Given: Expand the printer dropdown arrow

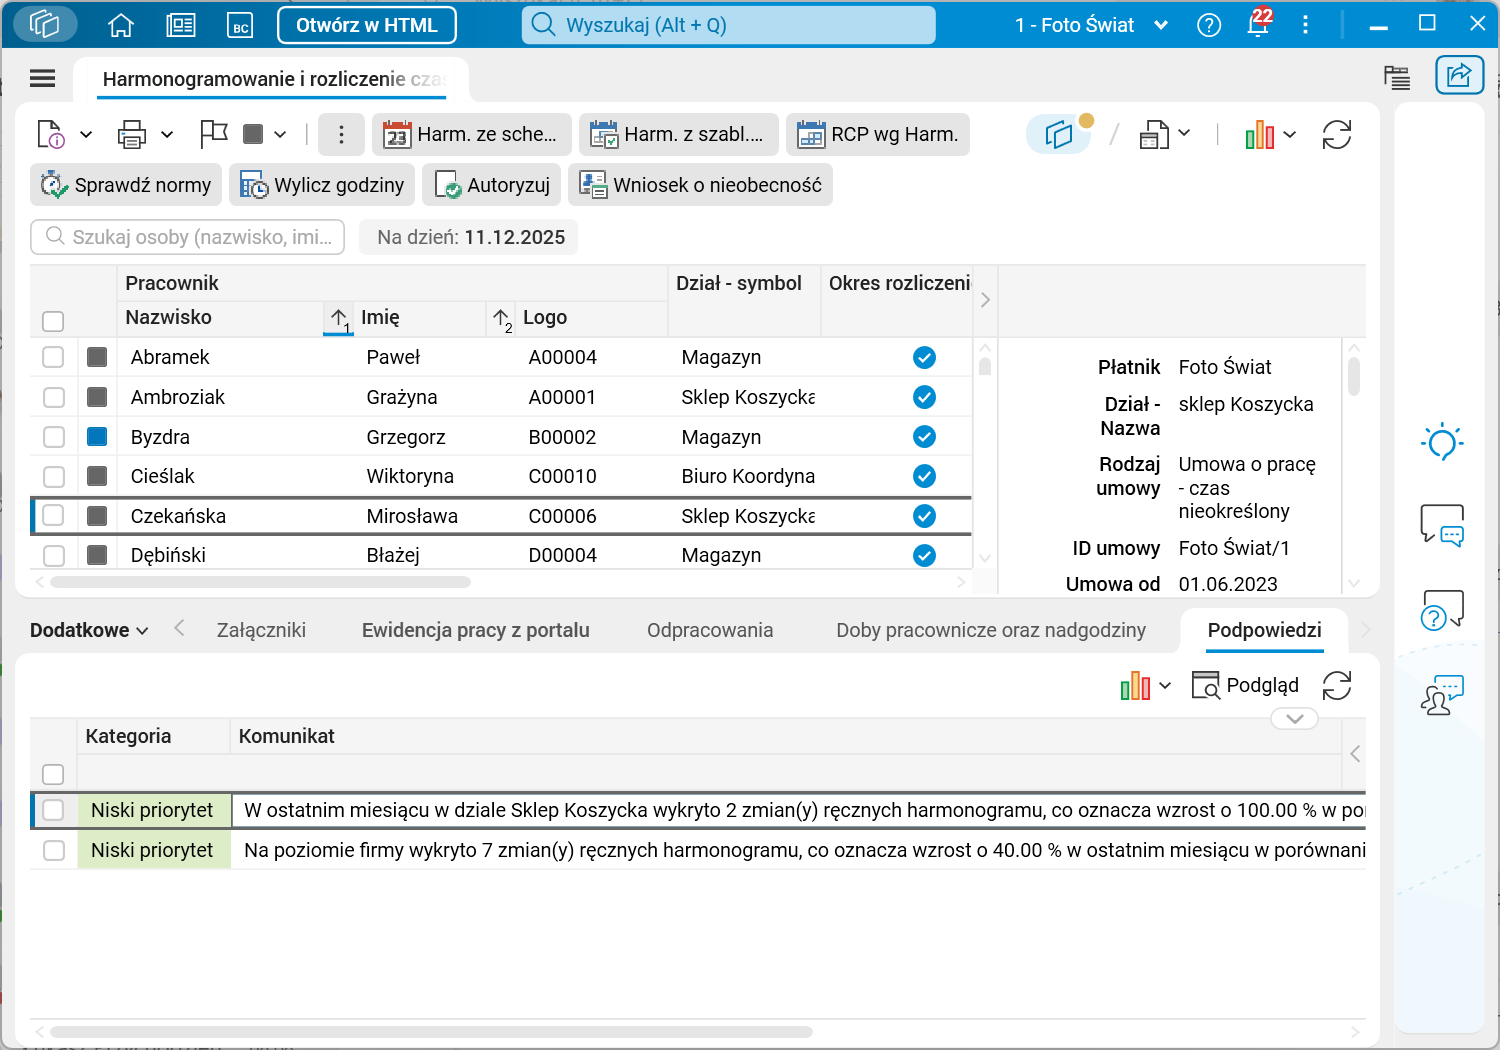Looking at the screenshot, I should (x=167, y=135).
